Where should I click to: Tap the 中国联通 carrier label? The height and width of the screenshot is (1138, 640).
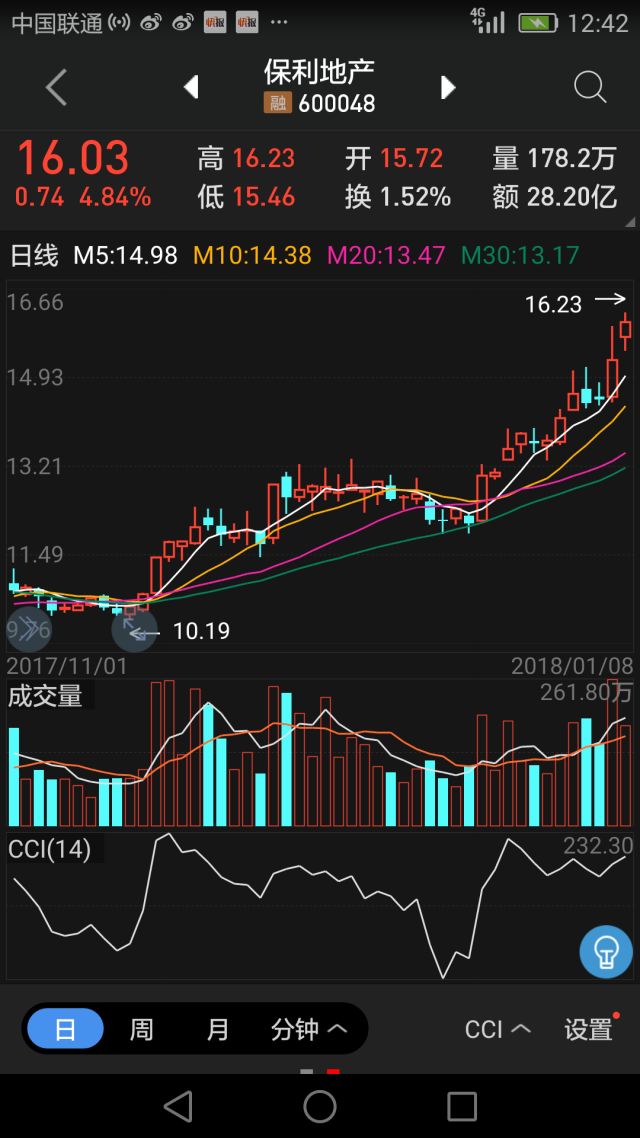click(x=57, y=23)
